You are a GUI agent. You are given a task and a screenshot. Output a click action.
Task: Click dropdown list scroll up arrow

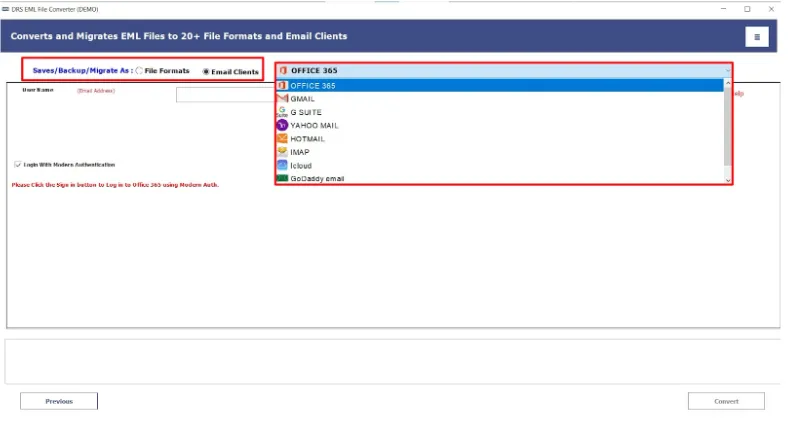coord(728,83)
